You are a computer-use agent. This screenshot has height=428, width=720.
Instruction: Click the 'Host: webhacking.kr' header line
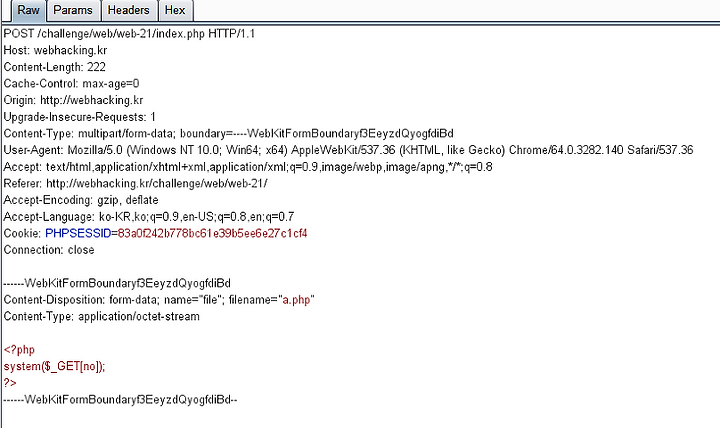(55, 51)
